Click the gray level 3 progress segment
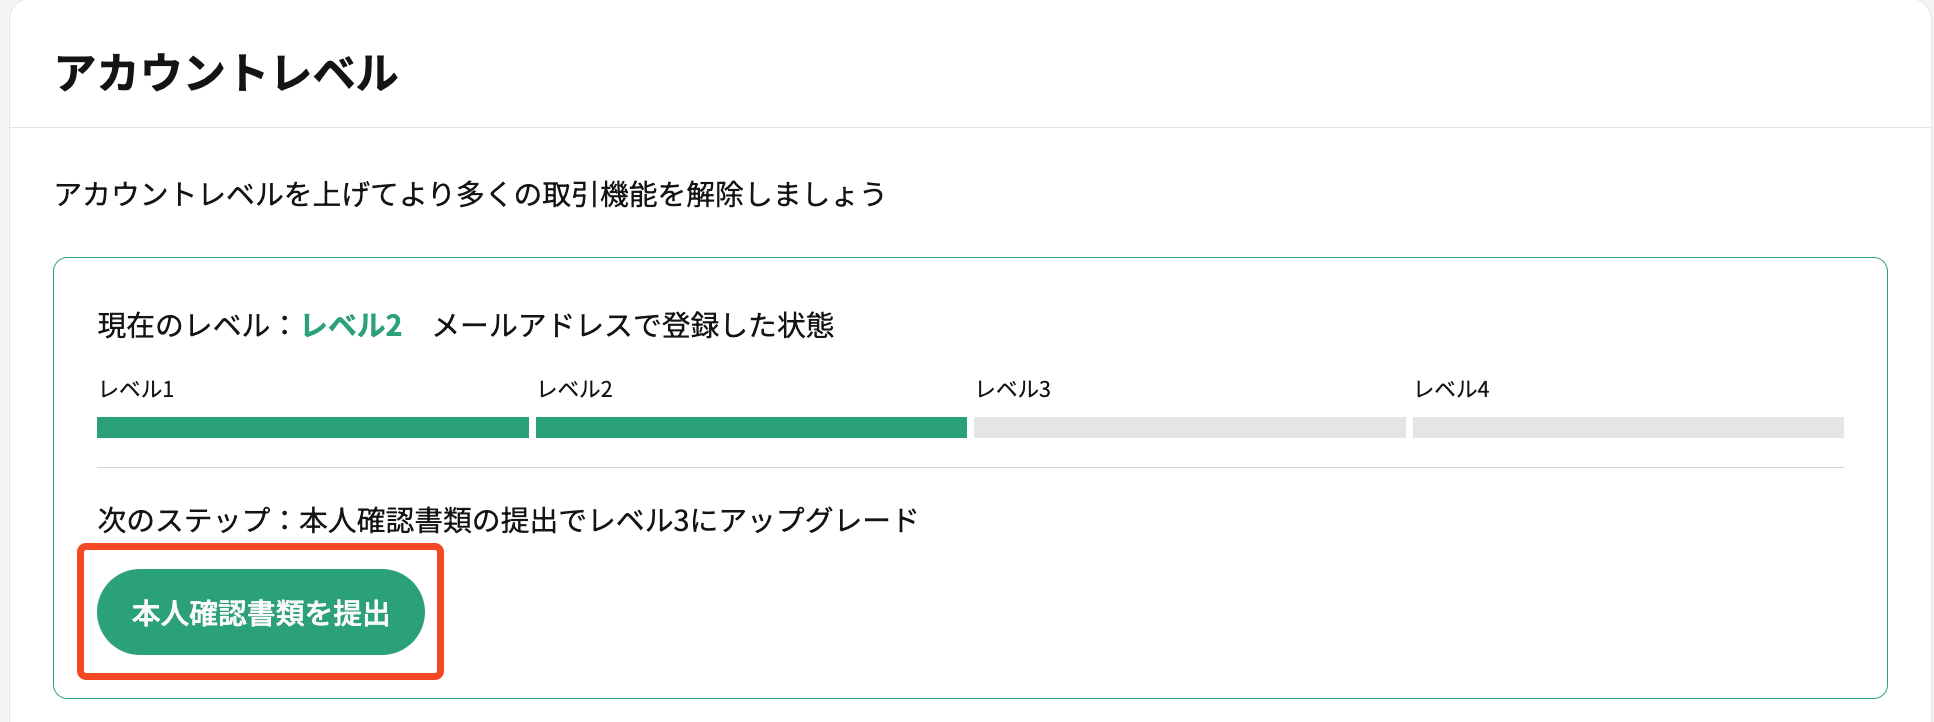This screenshot has width=1934, height=722. point(1190,427)
